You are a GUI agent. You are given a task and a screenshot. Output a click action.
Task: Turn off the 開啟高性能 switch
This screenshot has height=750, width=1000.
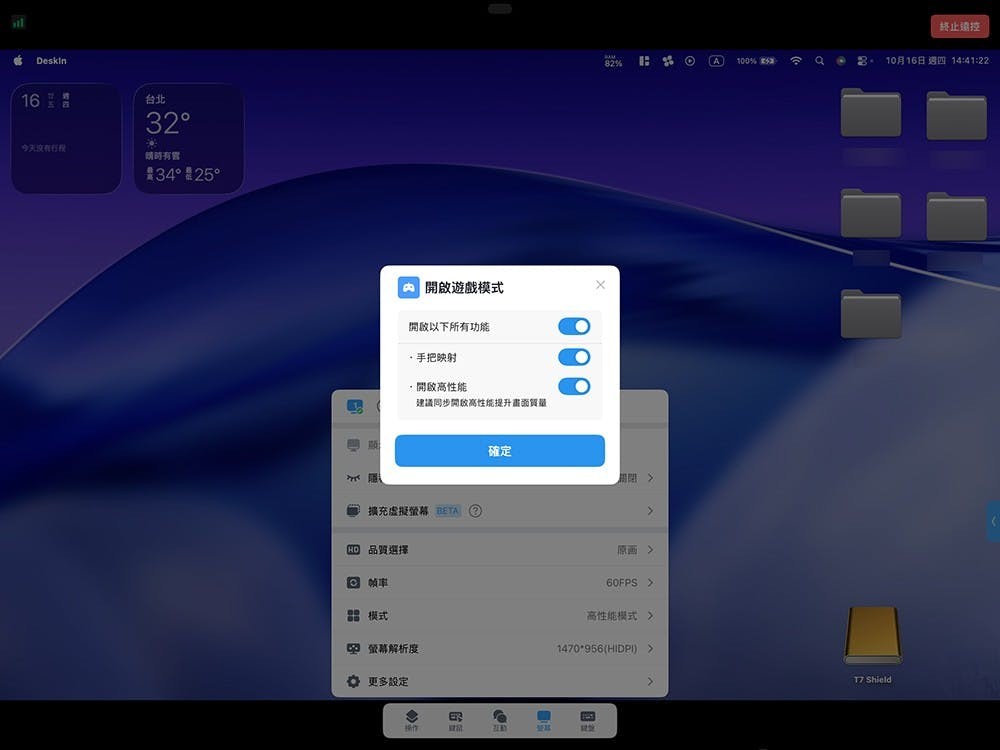coord(574,387)
